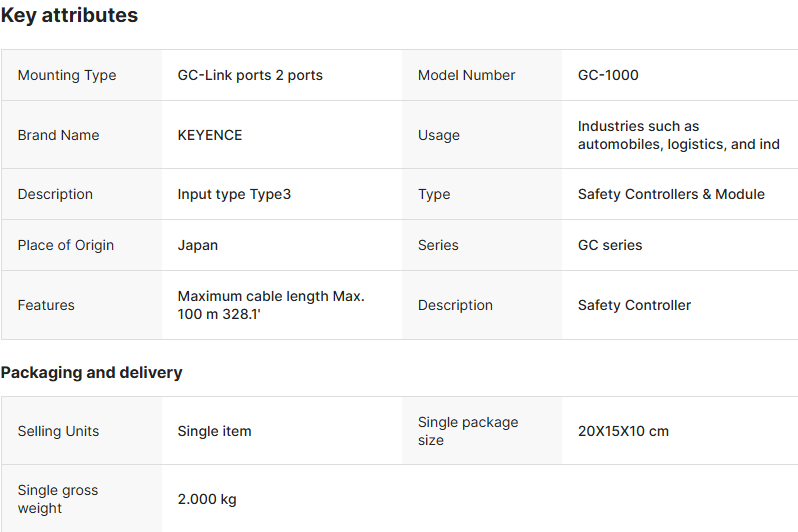Select the GC-1000 model number value
Viewport: 798px width, 532px height.
tap(608, 75)
